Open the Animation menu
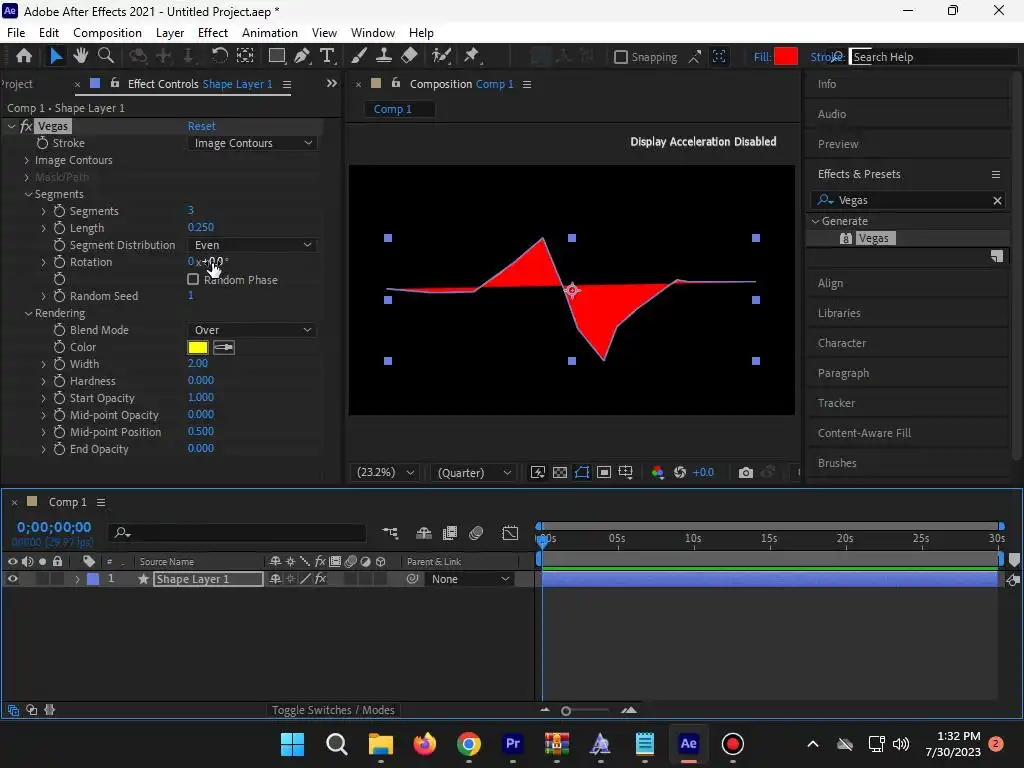This screenshot has width=1024, height=768. (x=270, y=33)
